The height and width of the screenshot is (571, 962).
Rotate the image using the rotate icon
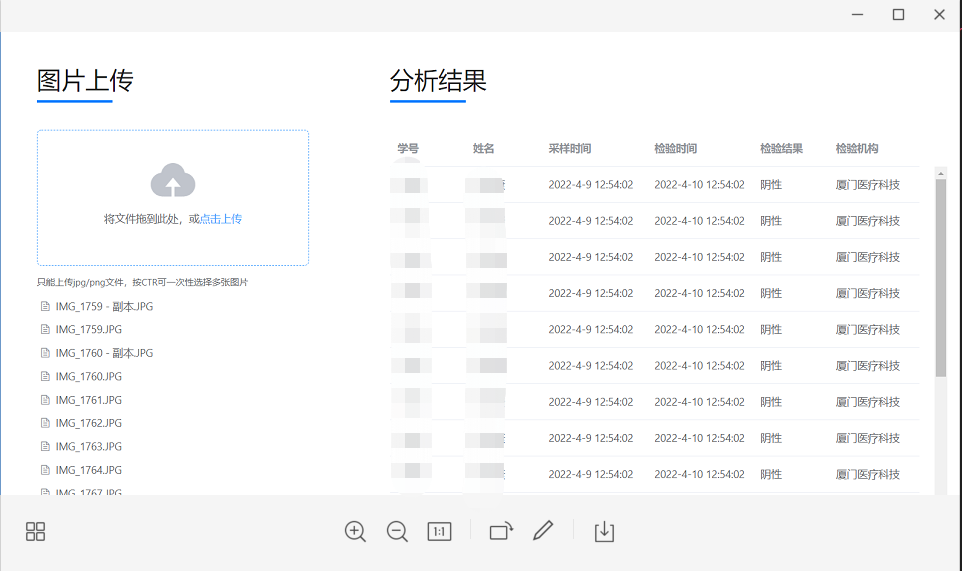(501, 532)
